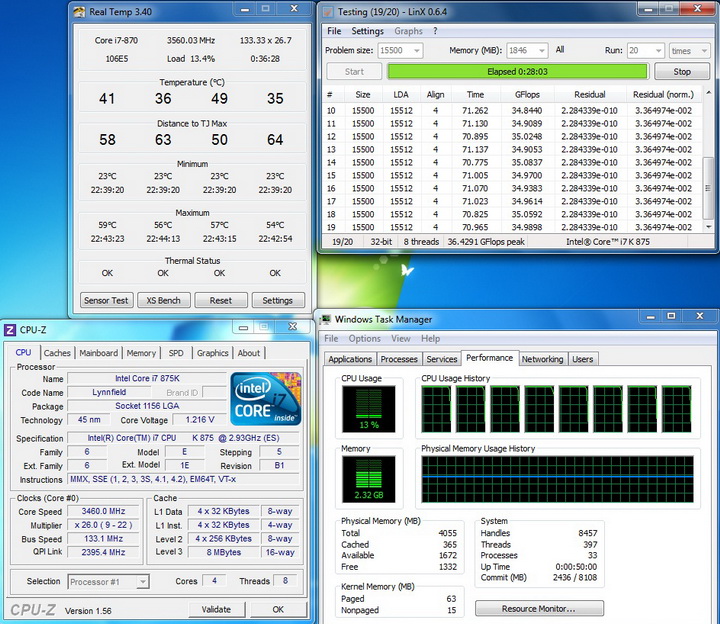Open the Resource Monitor button
The image size is (720, 624).
[x=539, y=608]
